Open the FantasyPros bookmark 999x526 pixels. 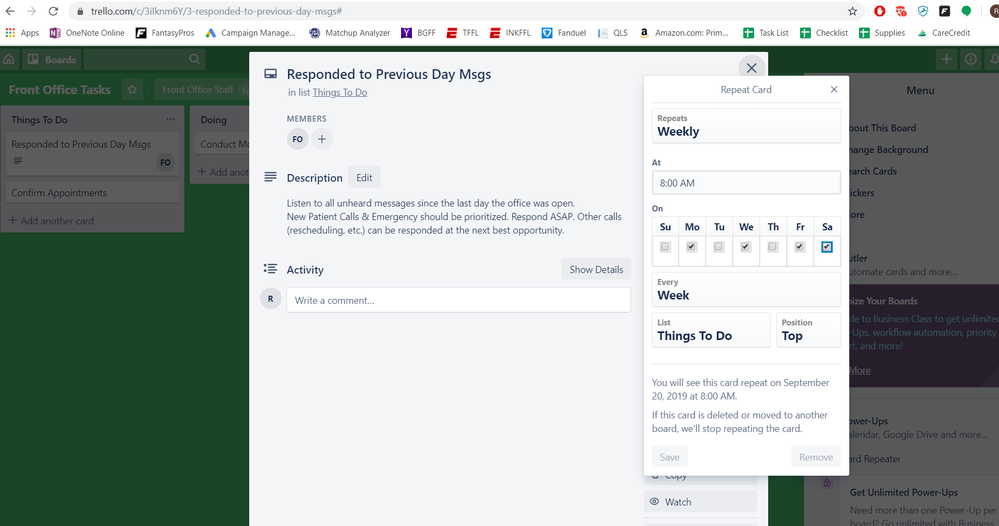(x=165, y=32)
